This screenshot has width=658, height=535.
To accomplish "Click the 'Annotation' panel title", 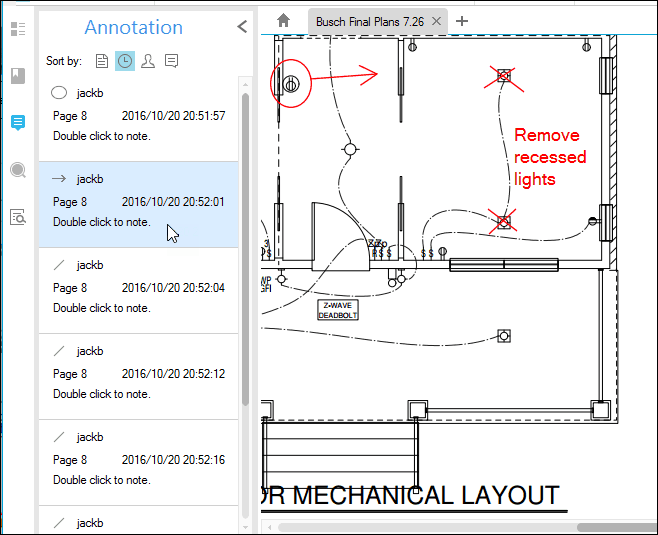I will coord(133,27).
